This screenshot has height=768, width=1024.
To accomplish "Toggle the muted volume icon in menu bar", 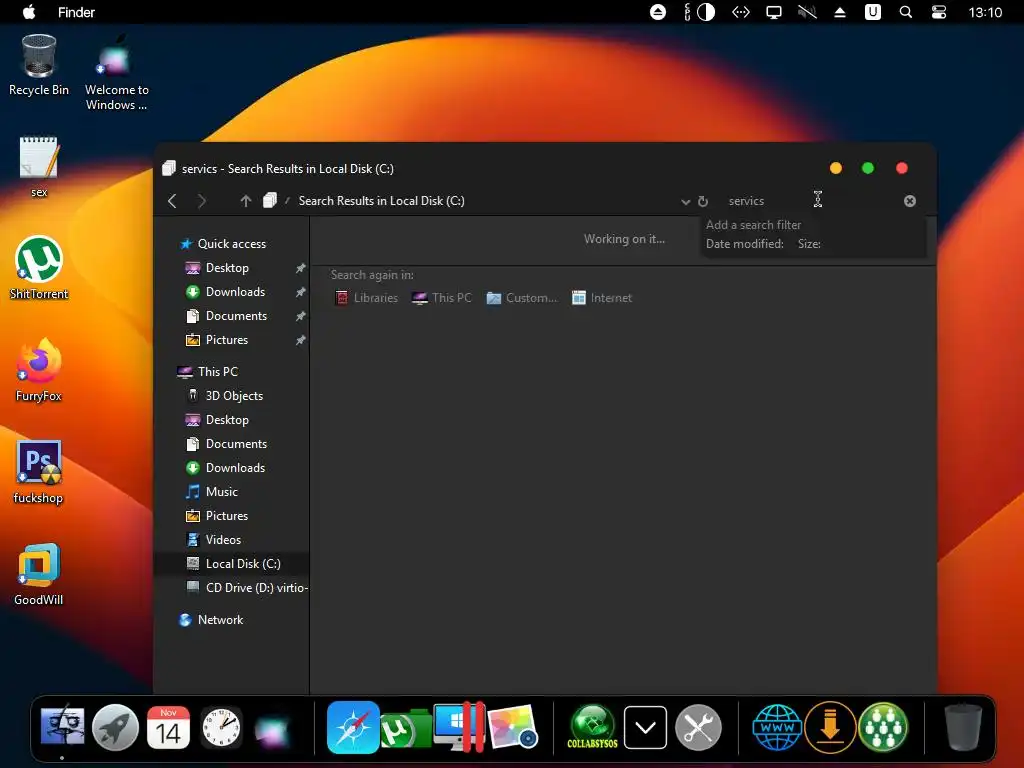I will pyautogui.click(x=807, y=12).
